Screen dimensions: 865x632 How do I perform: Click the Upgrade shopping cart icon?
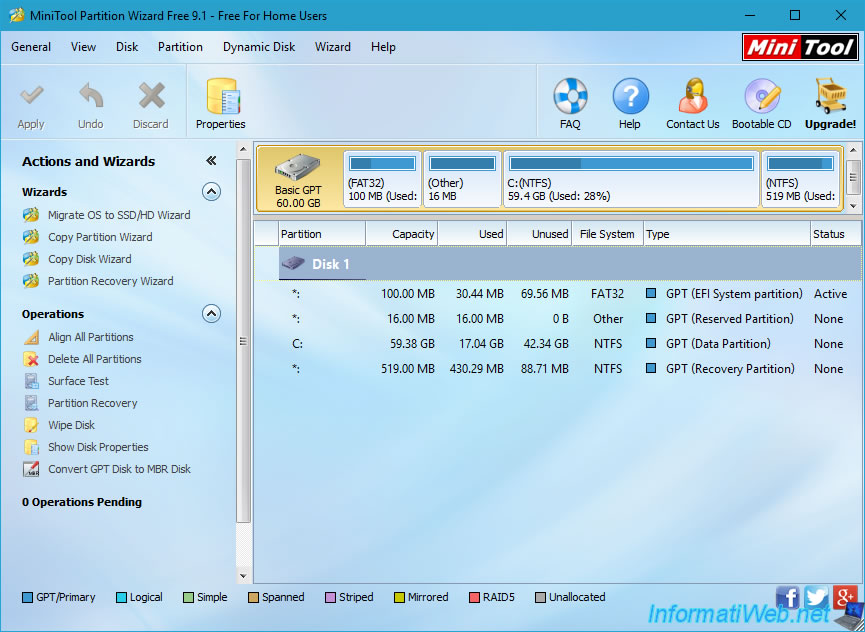(830, 98)
